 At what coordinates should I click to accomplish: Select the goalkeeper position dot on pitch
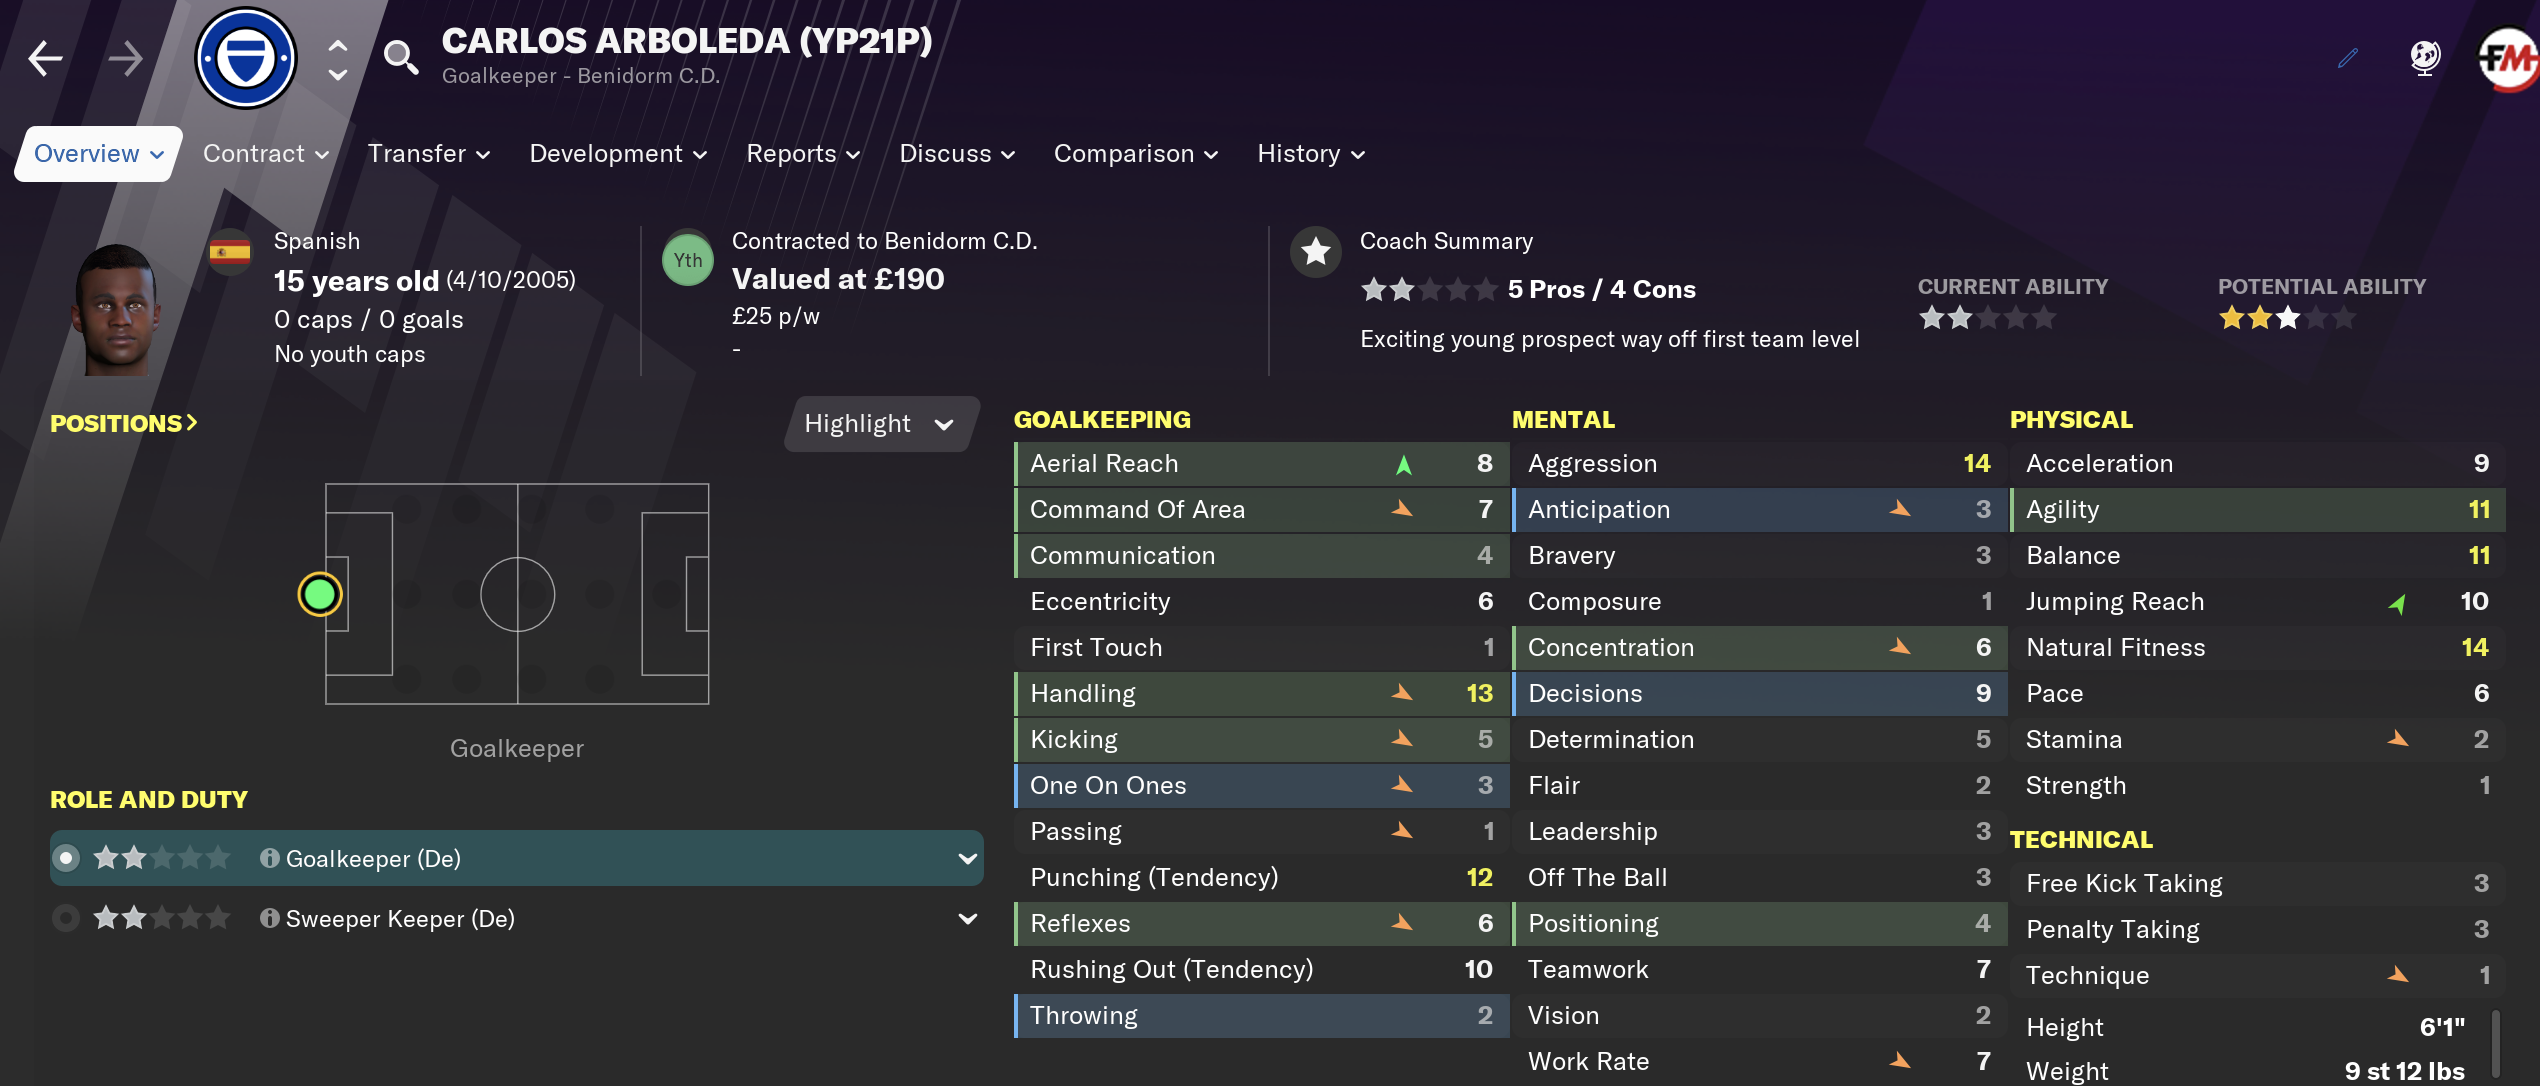320,595
